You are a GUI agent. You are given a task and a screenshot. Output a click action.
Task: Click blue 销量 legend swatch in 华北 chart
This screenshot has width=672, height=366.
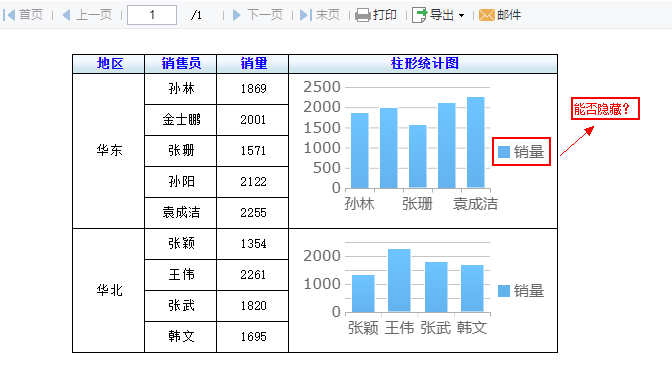click(x=504, y=291)
